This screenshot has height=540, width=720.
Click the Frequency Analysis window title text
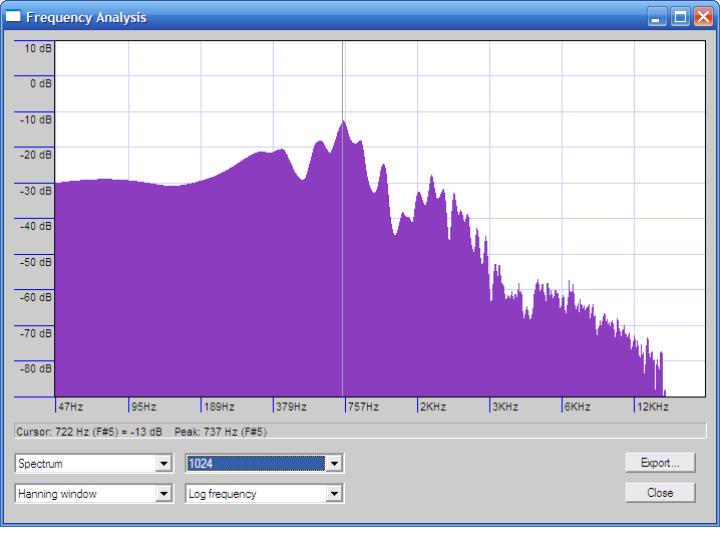[86, 17]
